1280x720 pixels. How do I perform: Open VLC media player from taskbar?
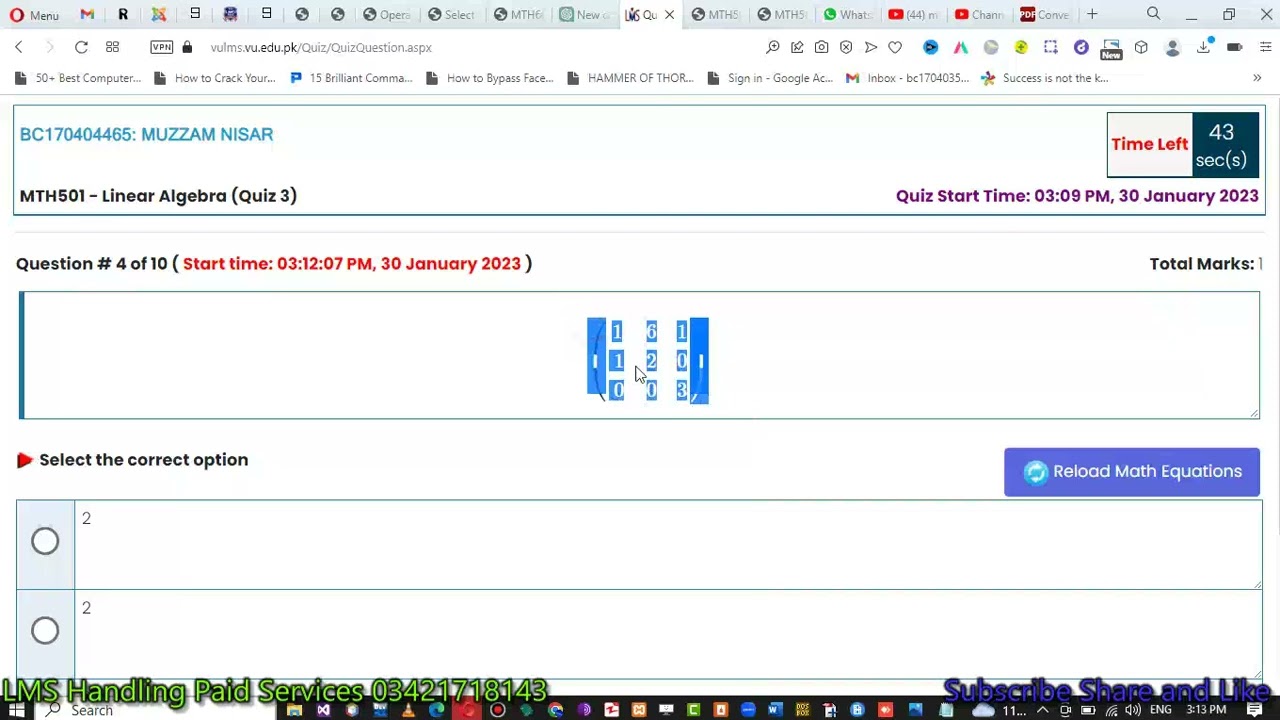click(x=408, y=710)
